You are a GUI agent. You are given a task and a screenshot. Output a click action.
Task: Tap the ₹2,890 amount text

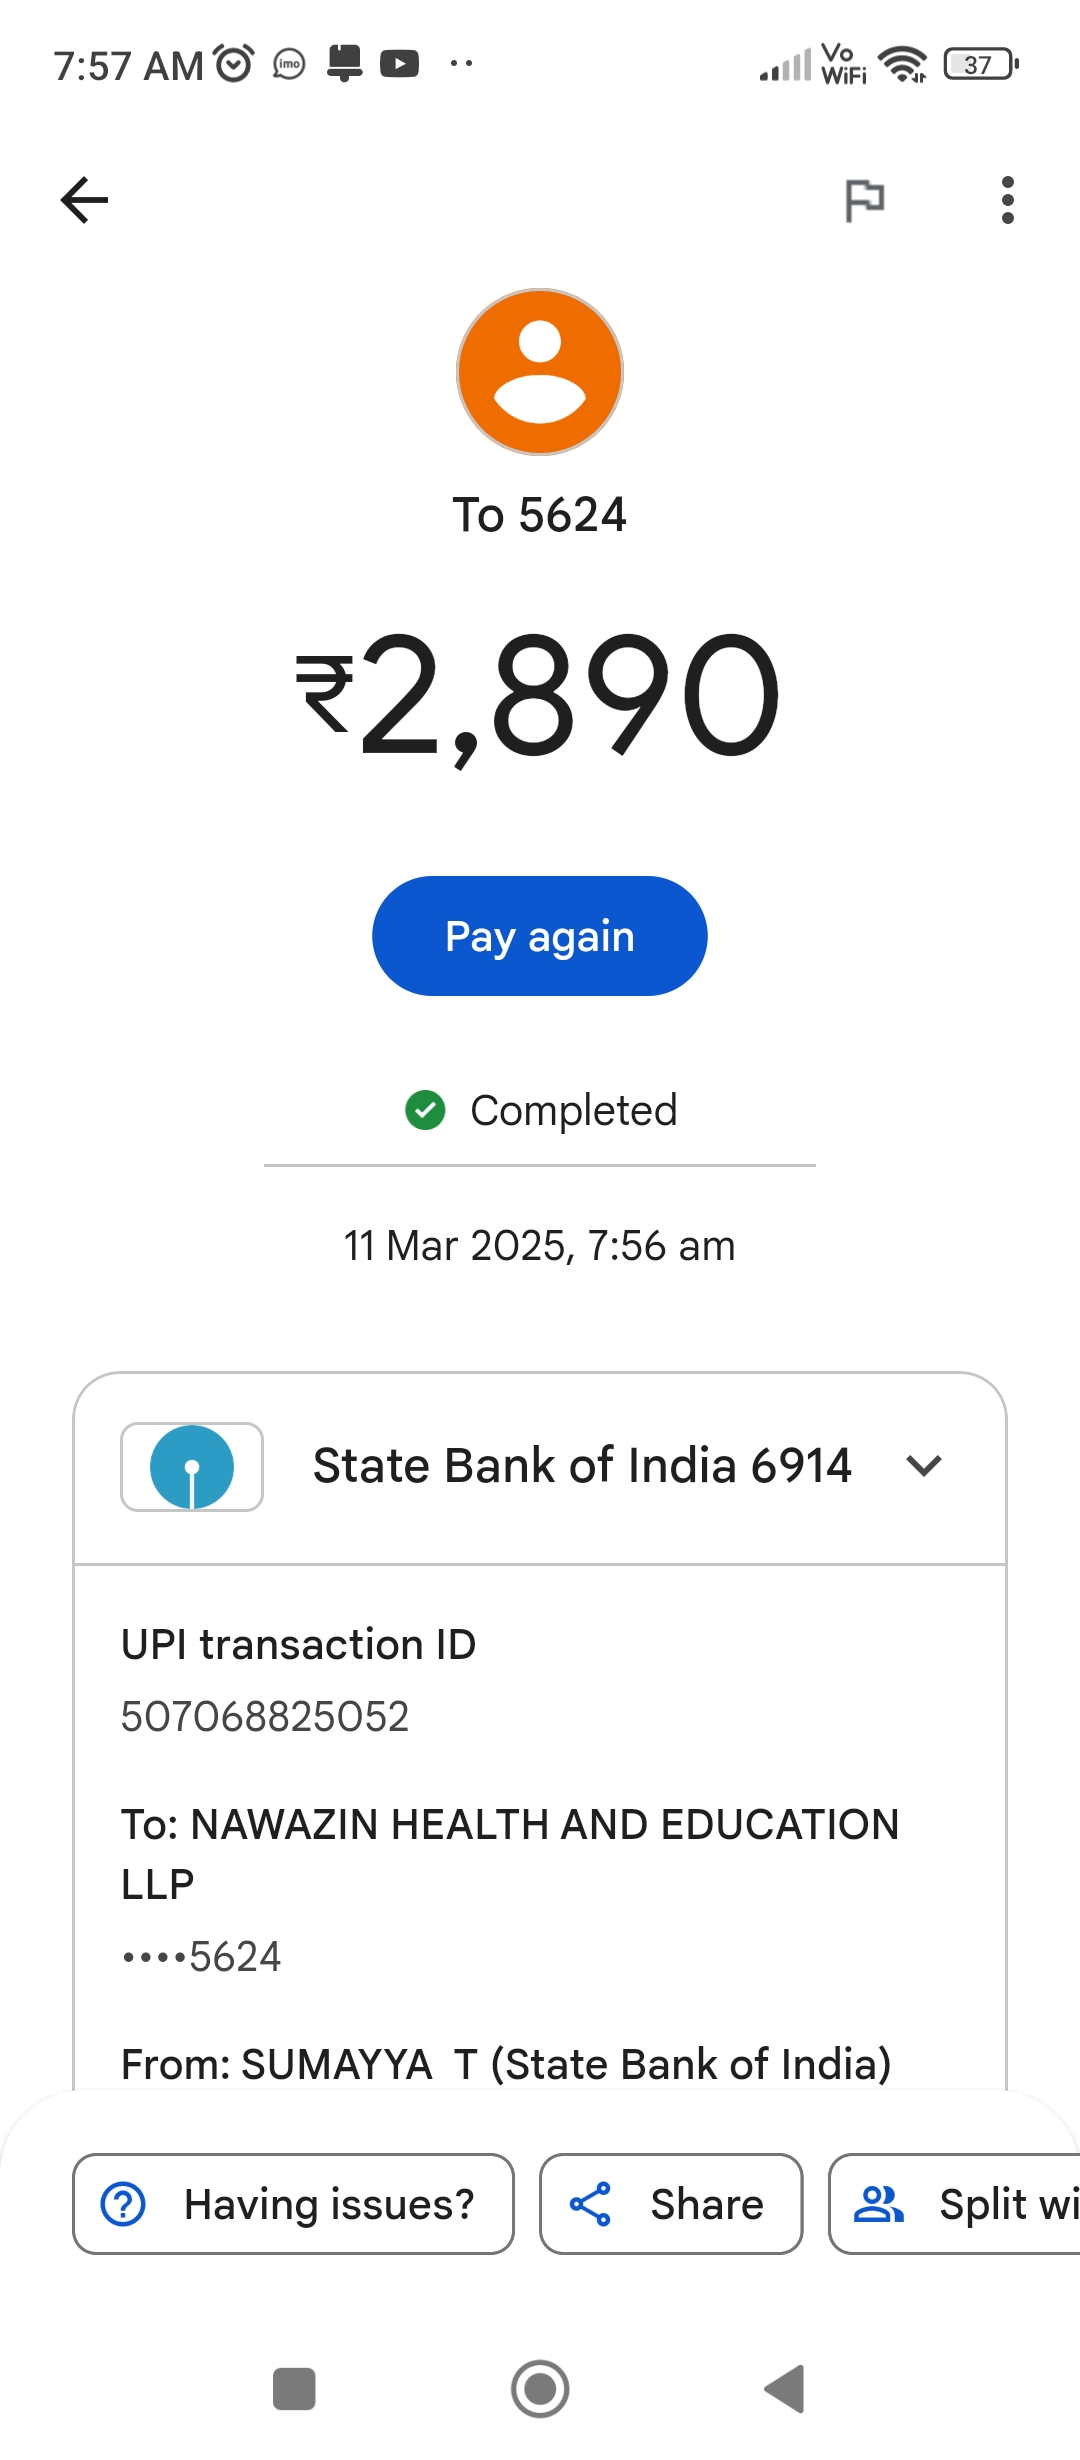point(540,696)
